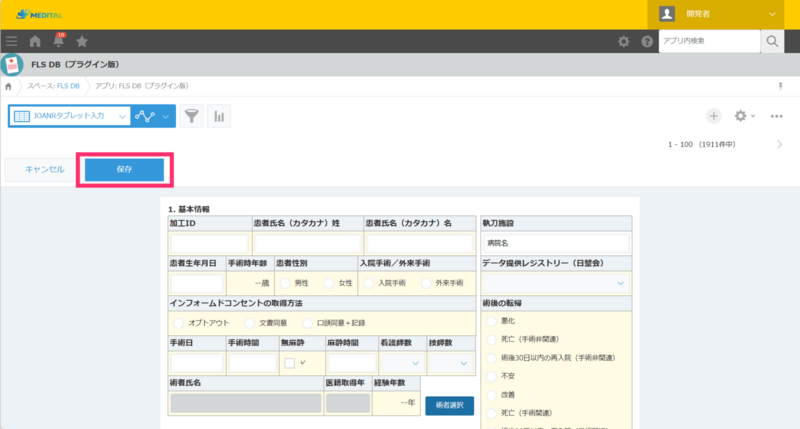Open the bar chart aggregate icon
Image resolution: width=800 pixels, height=429 pixels.
tap(219, 116)
